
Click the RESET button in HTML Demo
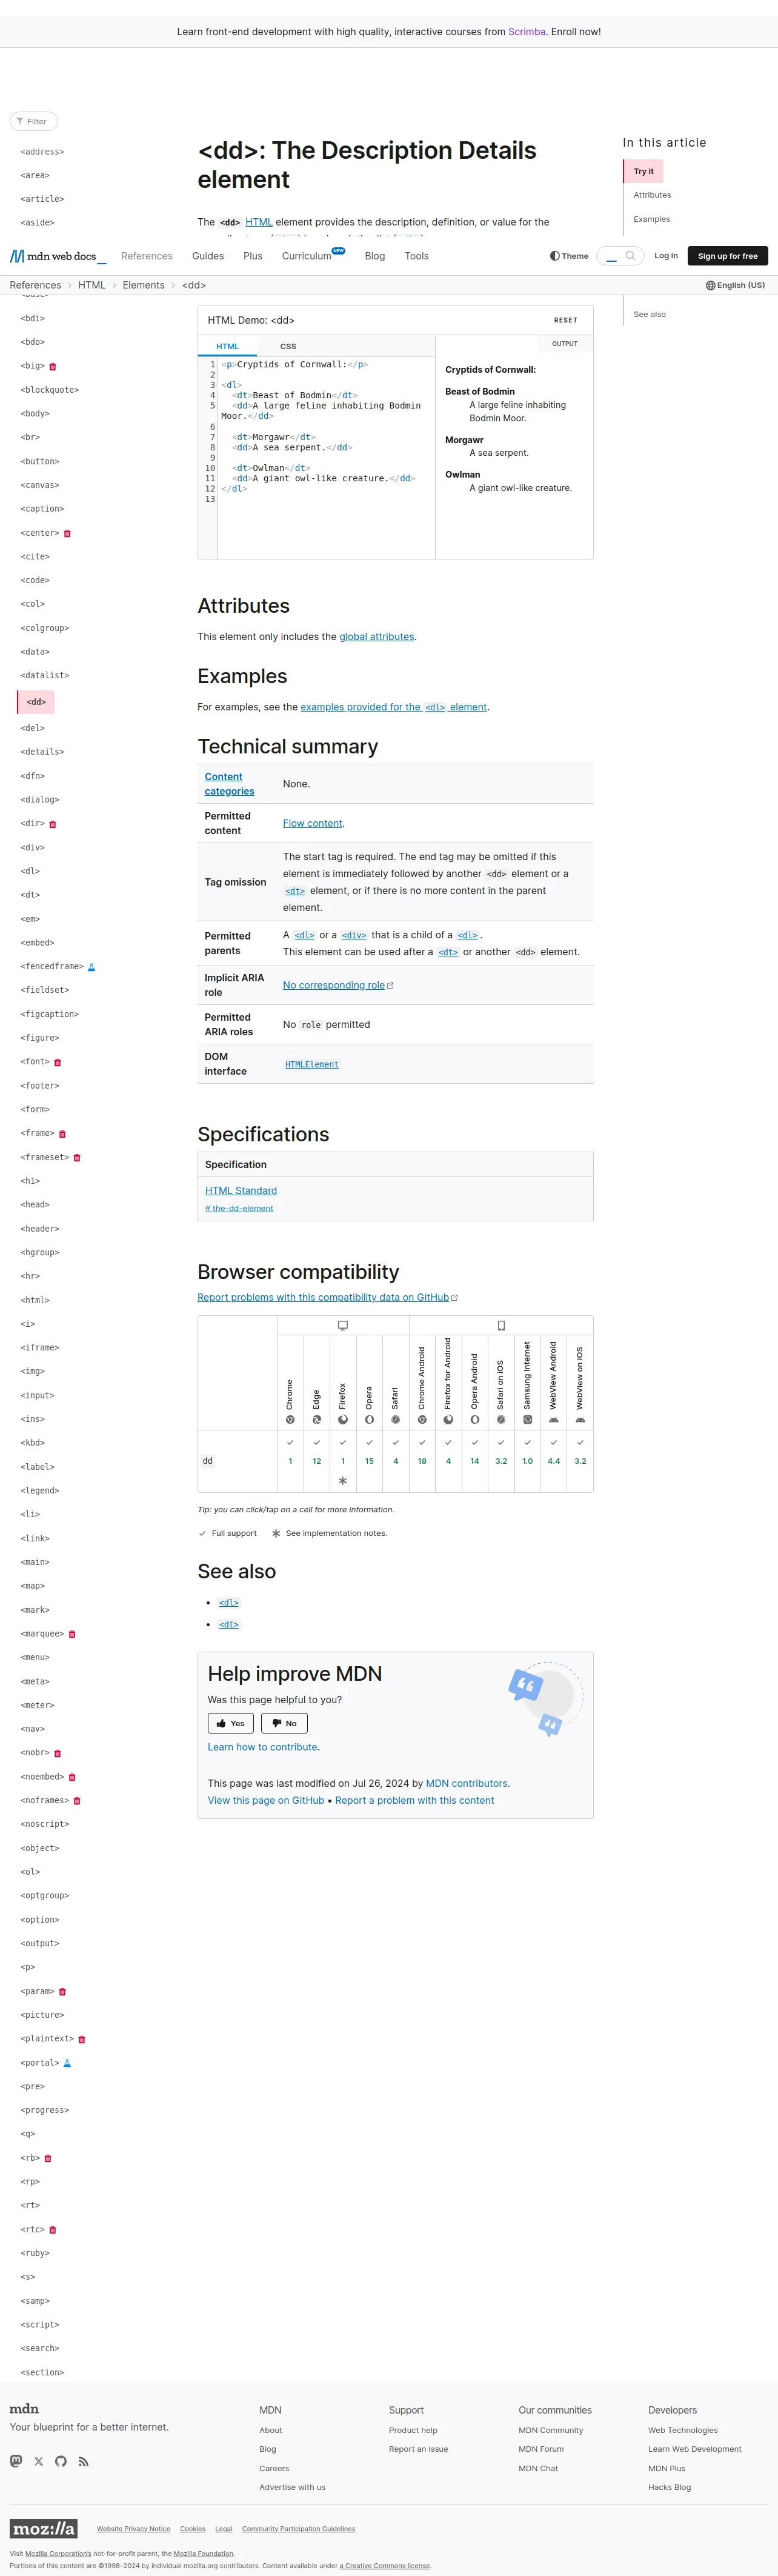coord(566,320)
